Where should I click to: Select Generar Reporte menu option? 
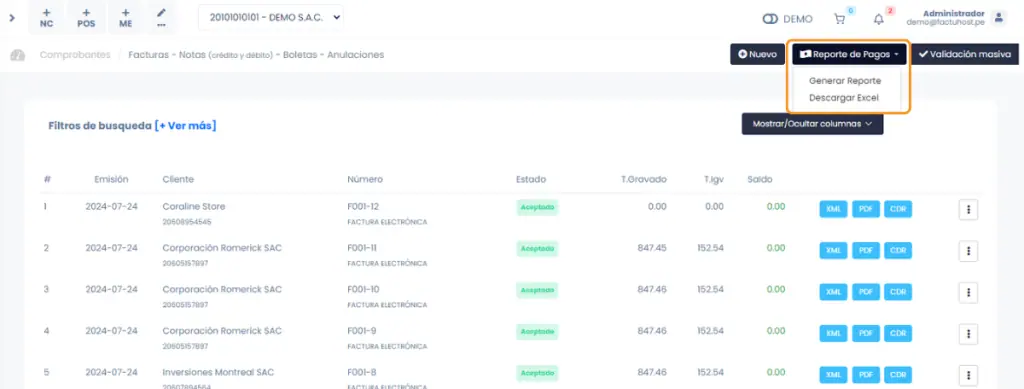(845, 81)
